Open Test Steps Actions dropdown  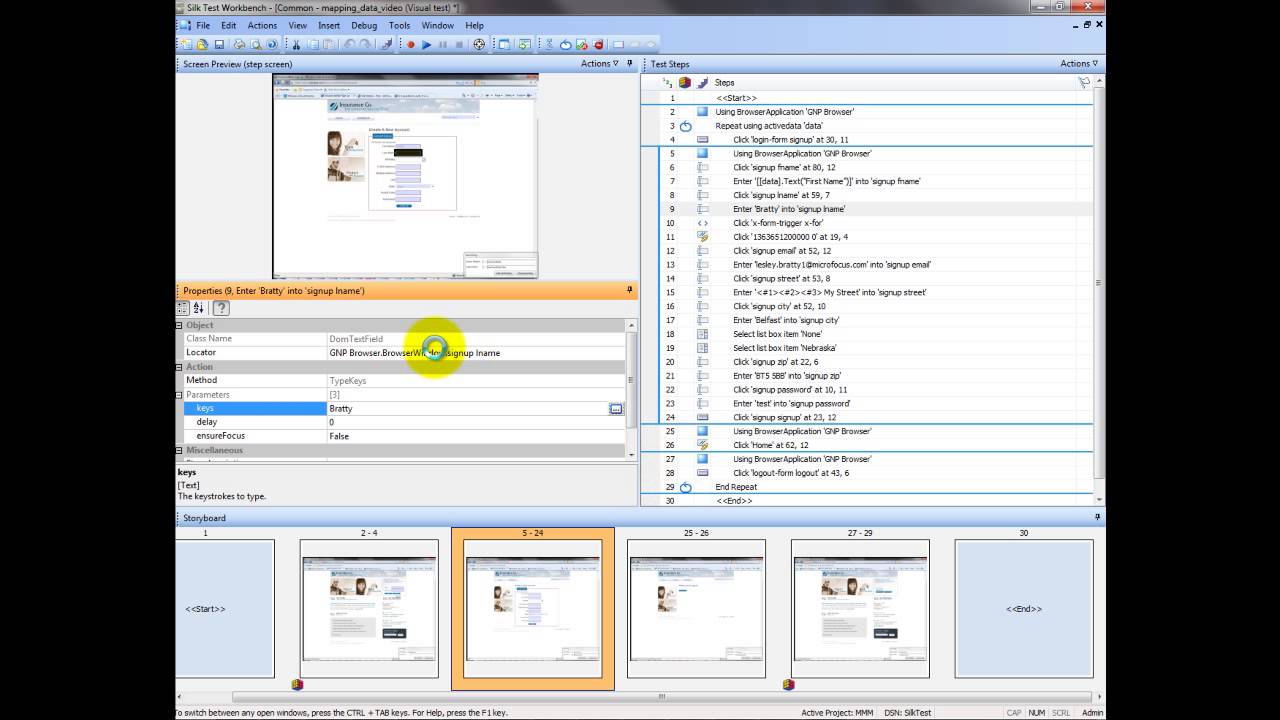pyautogui.click(x=1080, y=64)
